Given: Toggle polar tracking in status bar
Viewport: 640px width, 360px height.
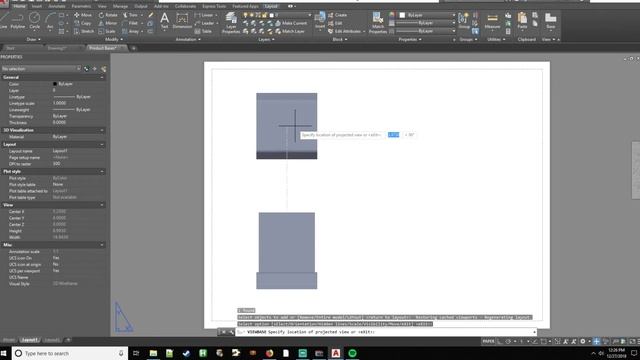Looking at the screenshot, I should pyautogui.click(x=508, y=341).
